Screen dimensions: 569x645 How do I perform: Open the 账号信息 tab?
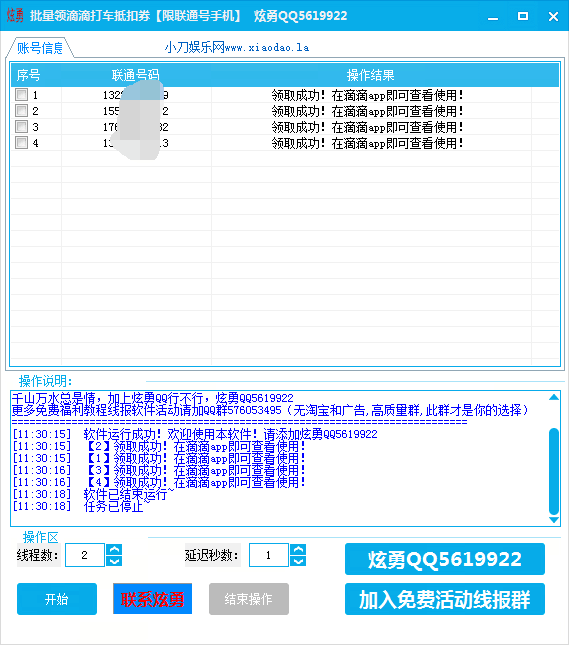(x=40, y=48)
